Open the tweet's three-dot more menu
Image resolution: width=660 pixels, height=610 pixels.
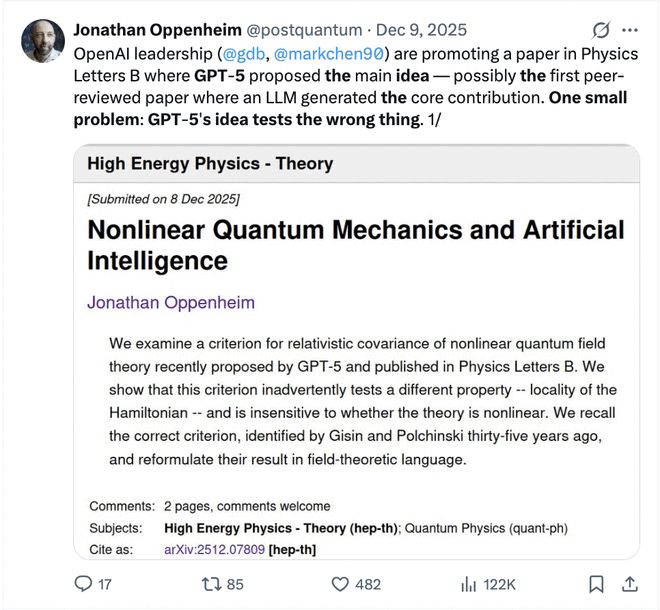[x=631, y=29]
